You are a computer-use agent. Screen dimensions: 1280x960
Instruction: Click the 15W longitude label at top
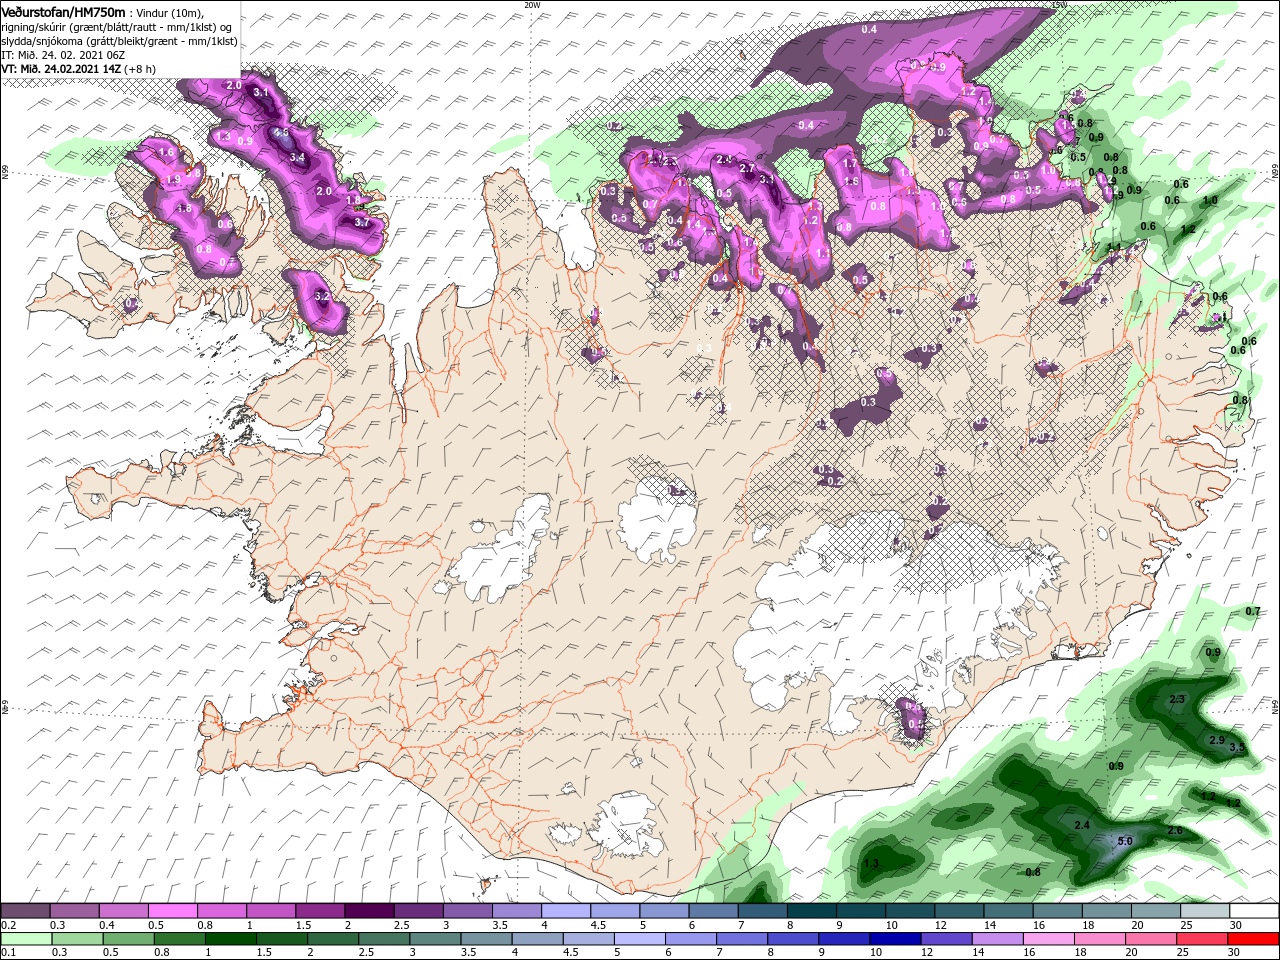[x=1060, y=5]
